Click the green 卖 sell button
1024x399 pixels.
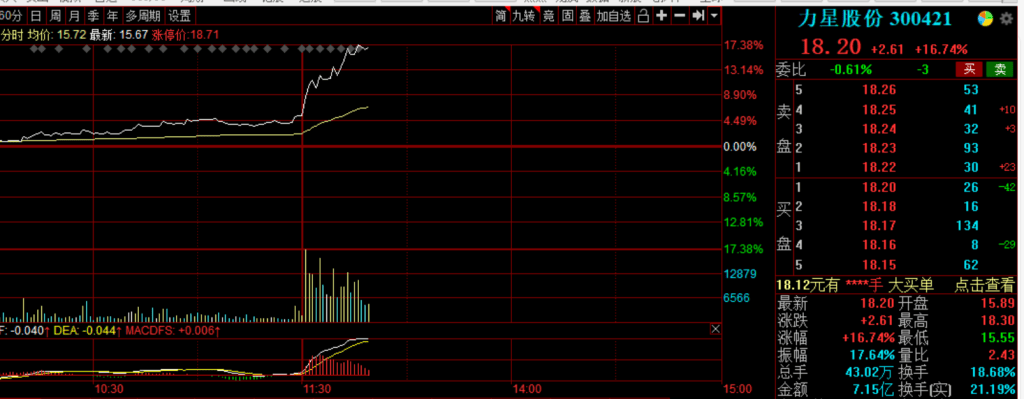click(x=999, y=70)
